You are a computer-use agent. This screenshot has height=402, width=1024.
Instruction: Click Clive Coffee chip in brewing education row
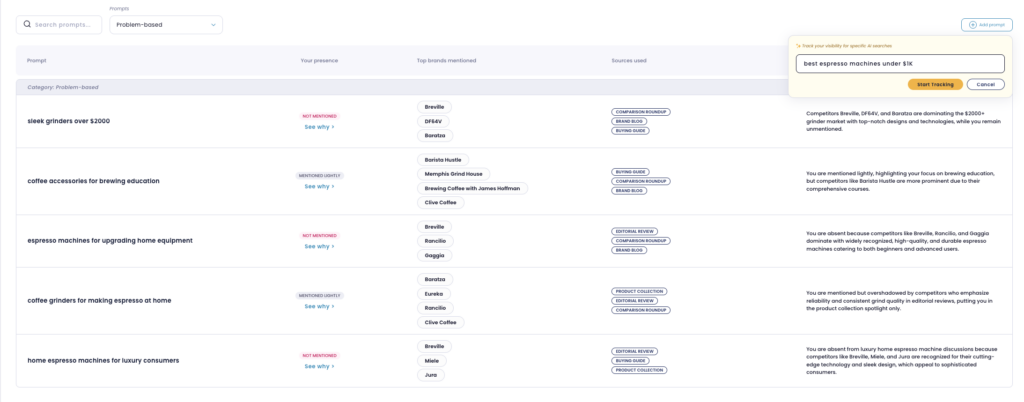pos(441,203)
